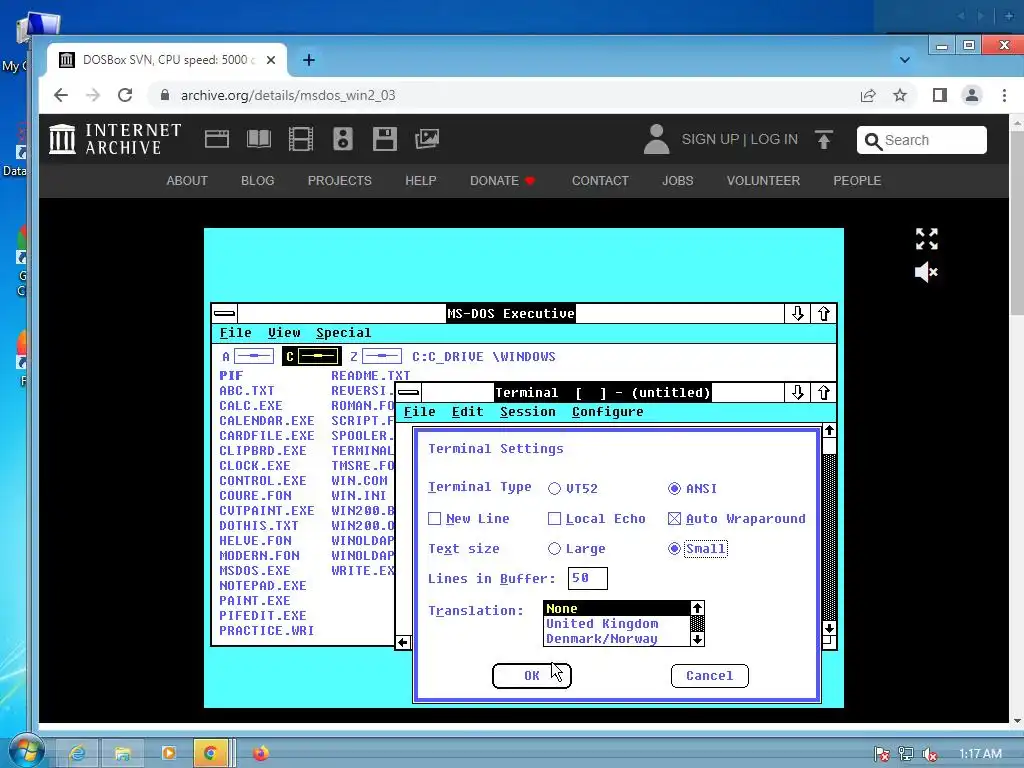Click the upload arrow icon

[x=824, y=139]
